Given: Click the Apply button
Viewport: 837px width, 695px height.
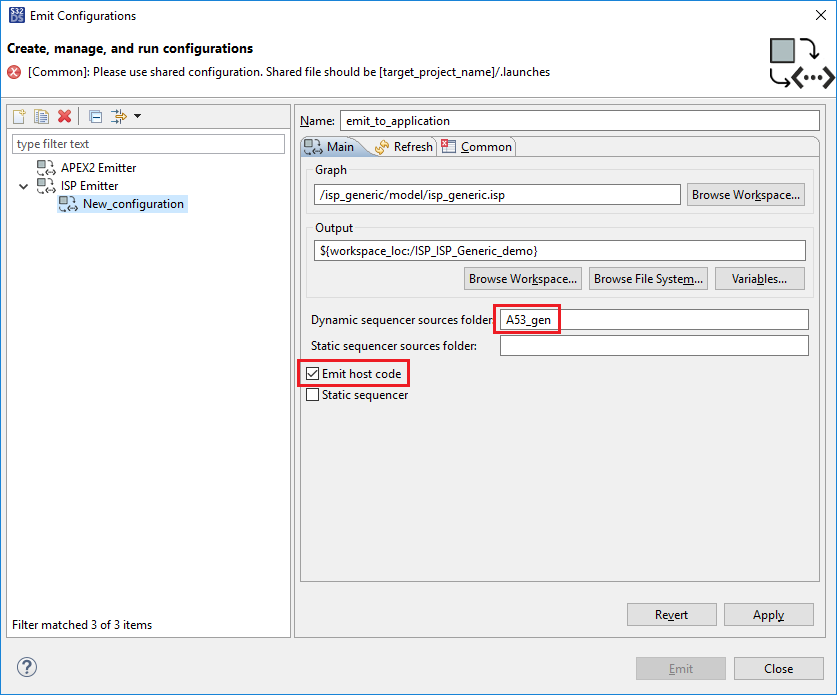Looking at the screenshot, I should (x=769, y=615).
